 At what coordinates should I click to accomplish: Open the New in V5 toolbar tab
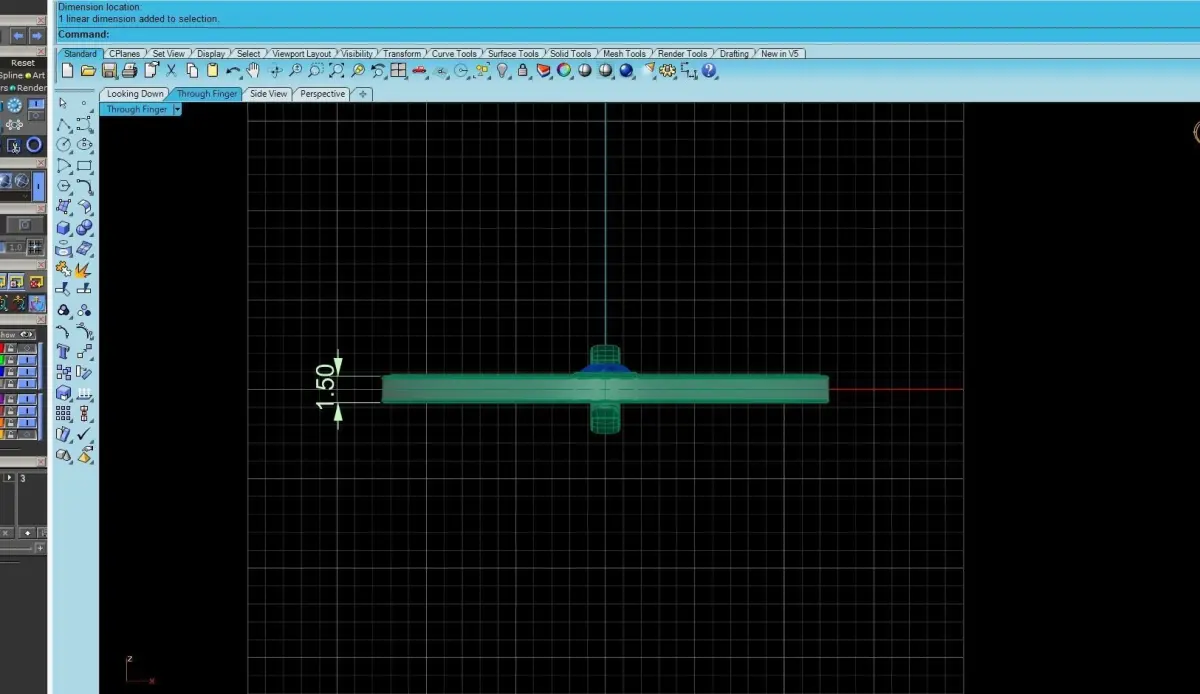pyautogui.click(x=781, y=53)
